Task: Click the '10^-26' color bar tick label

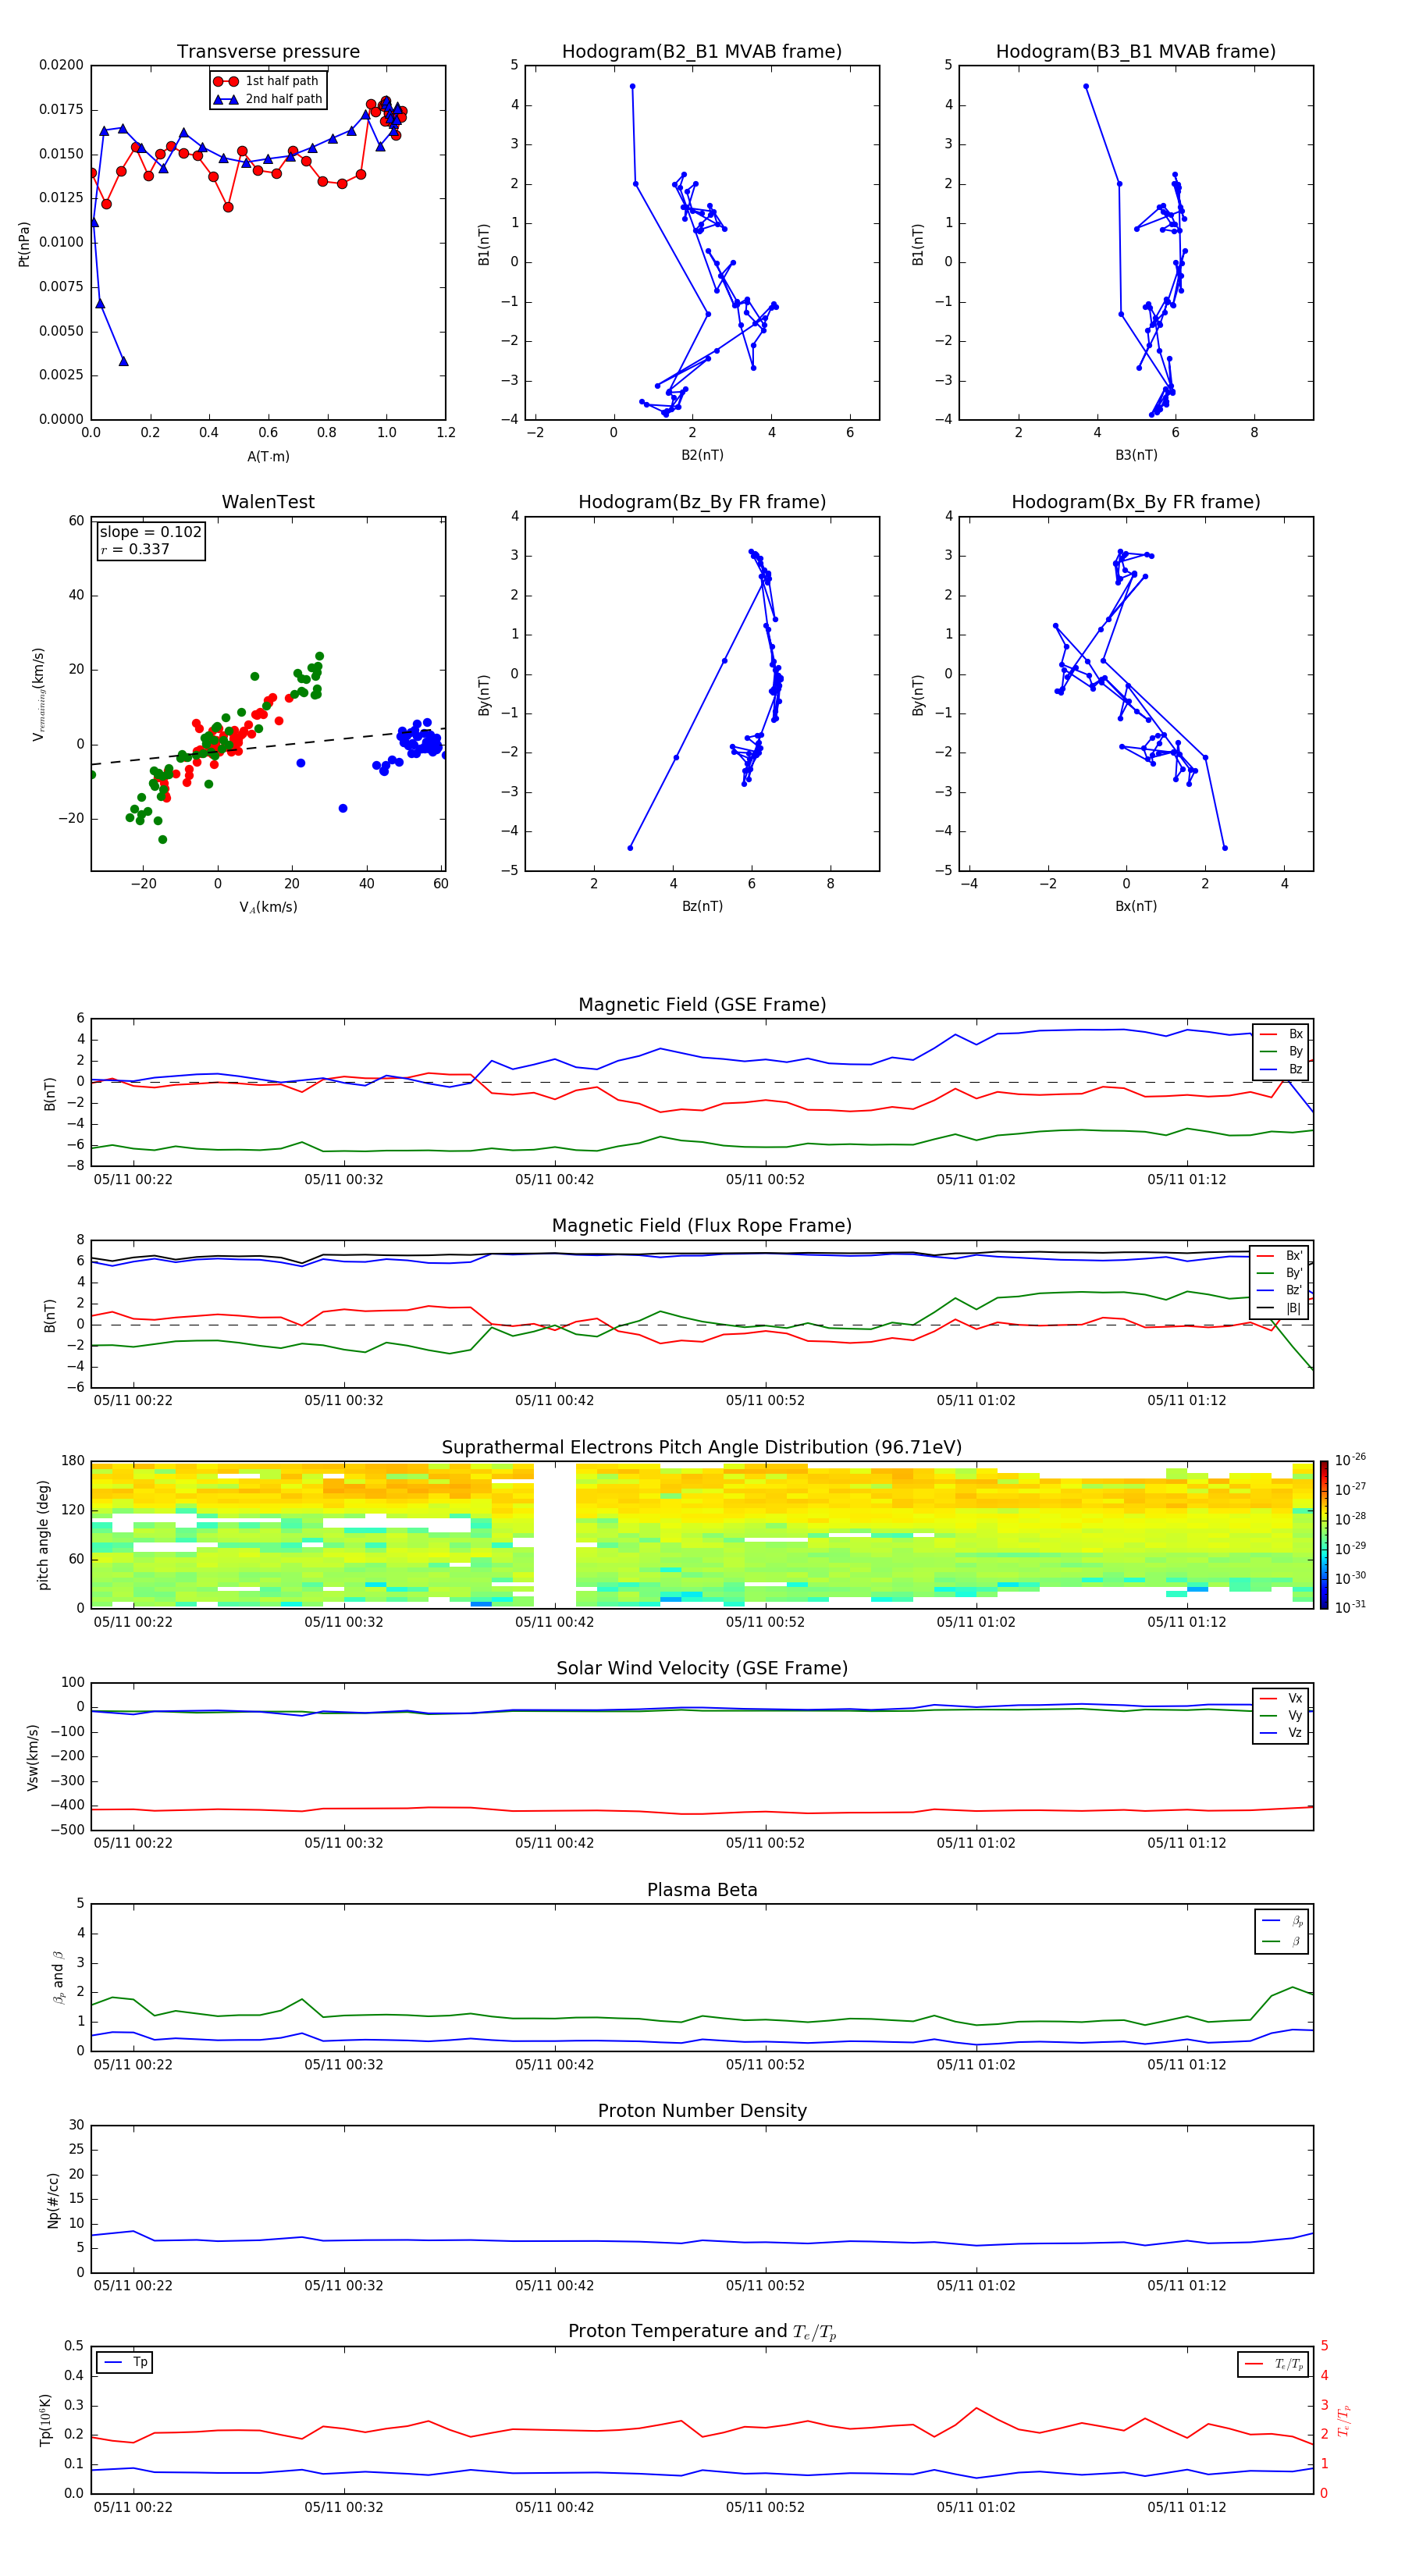Action: (1349, 1460)
